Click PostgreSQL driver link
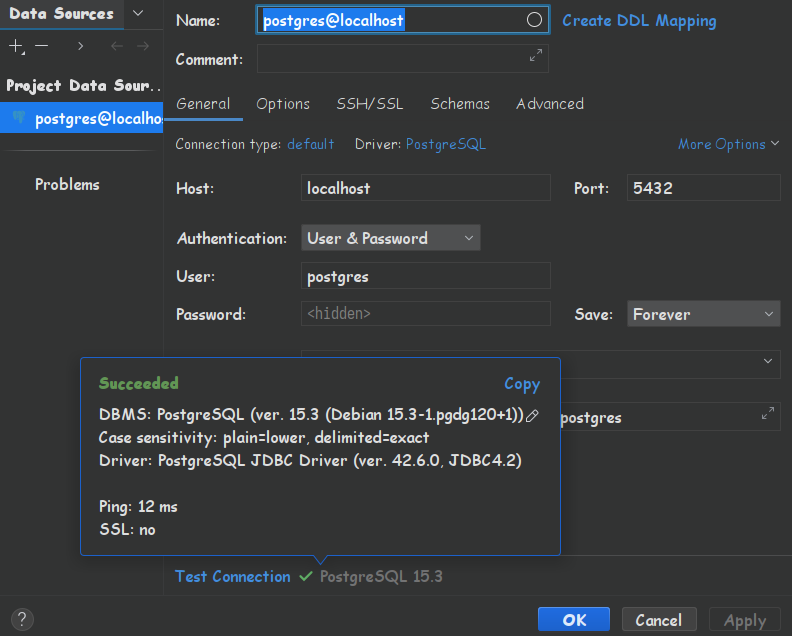 [x=446, y=144]
